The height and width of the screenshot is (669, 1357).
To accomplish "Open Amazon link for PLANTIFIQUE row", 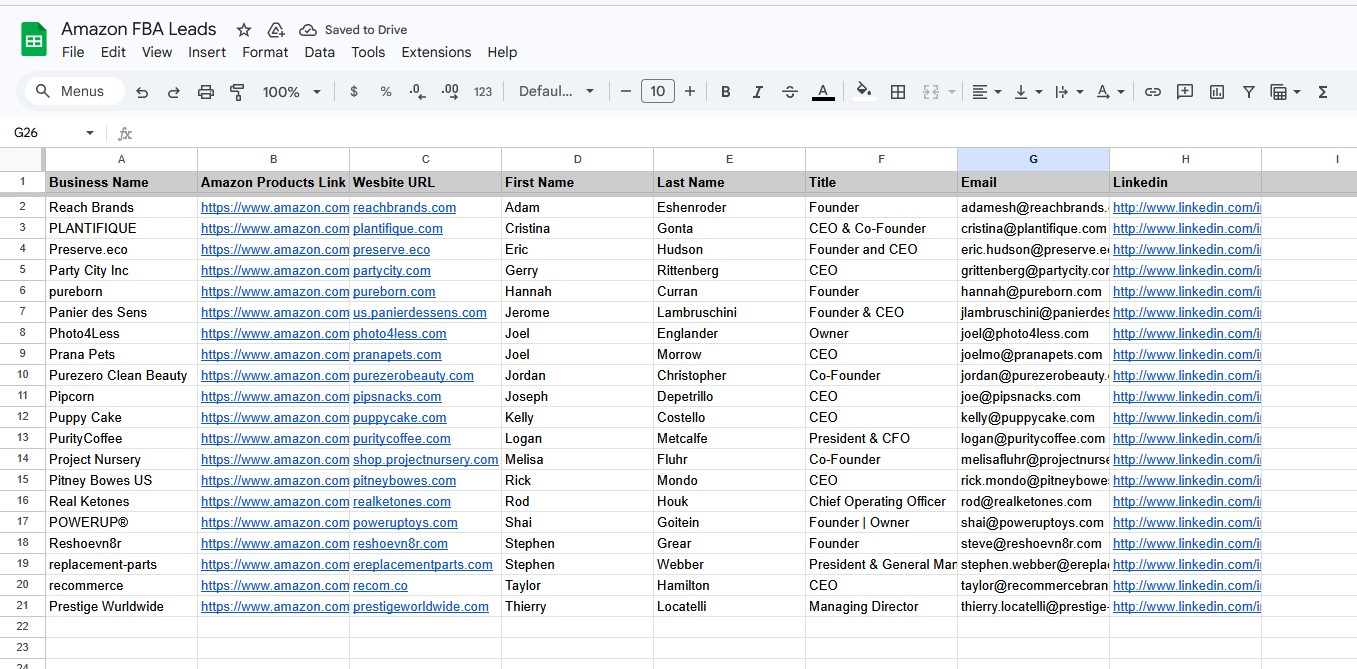I will click(275, 228).
